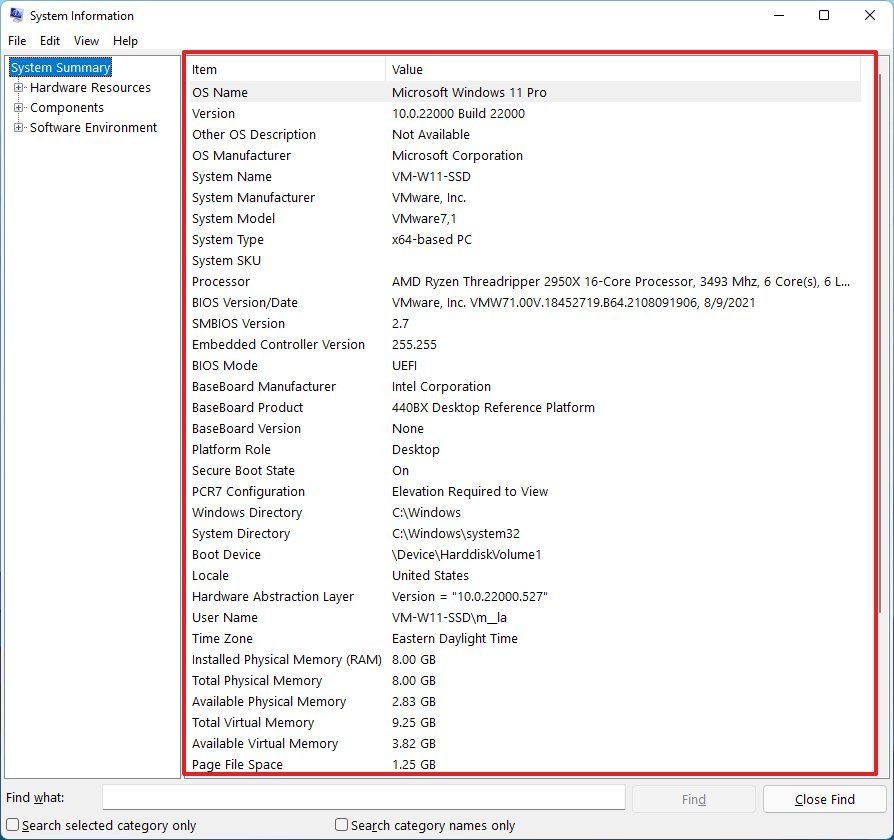Open the File menu
Screen dimensions: 894x840
tap(16, 40)
